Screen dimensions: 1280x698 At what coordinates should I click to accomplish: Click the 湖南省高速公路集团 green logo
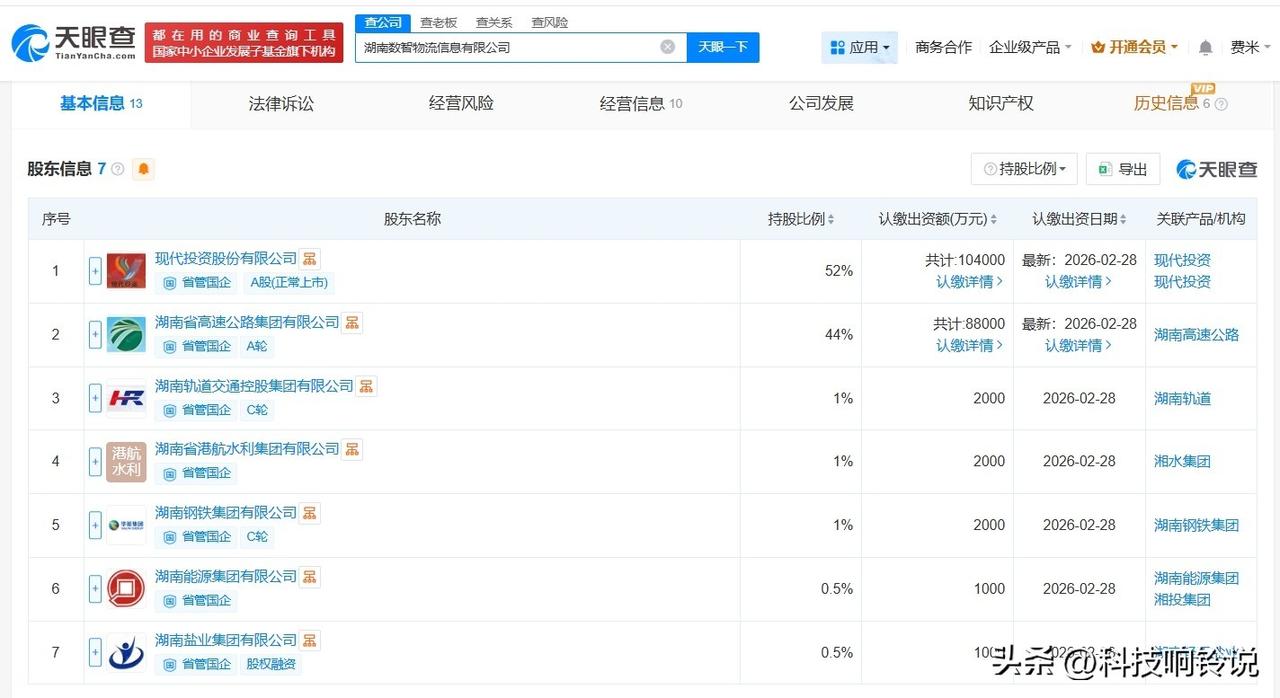126,334
